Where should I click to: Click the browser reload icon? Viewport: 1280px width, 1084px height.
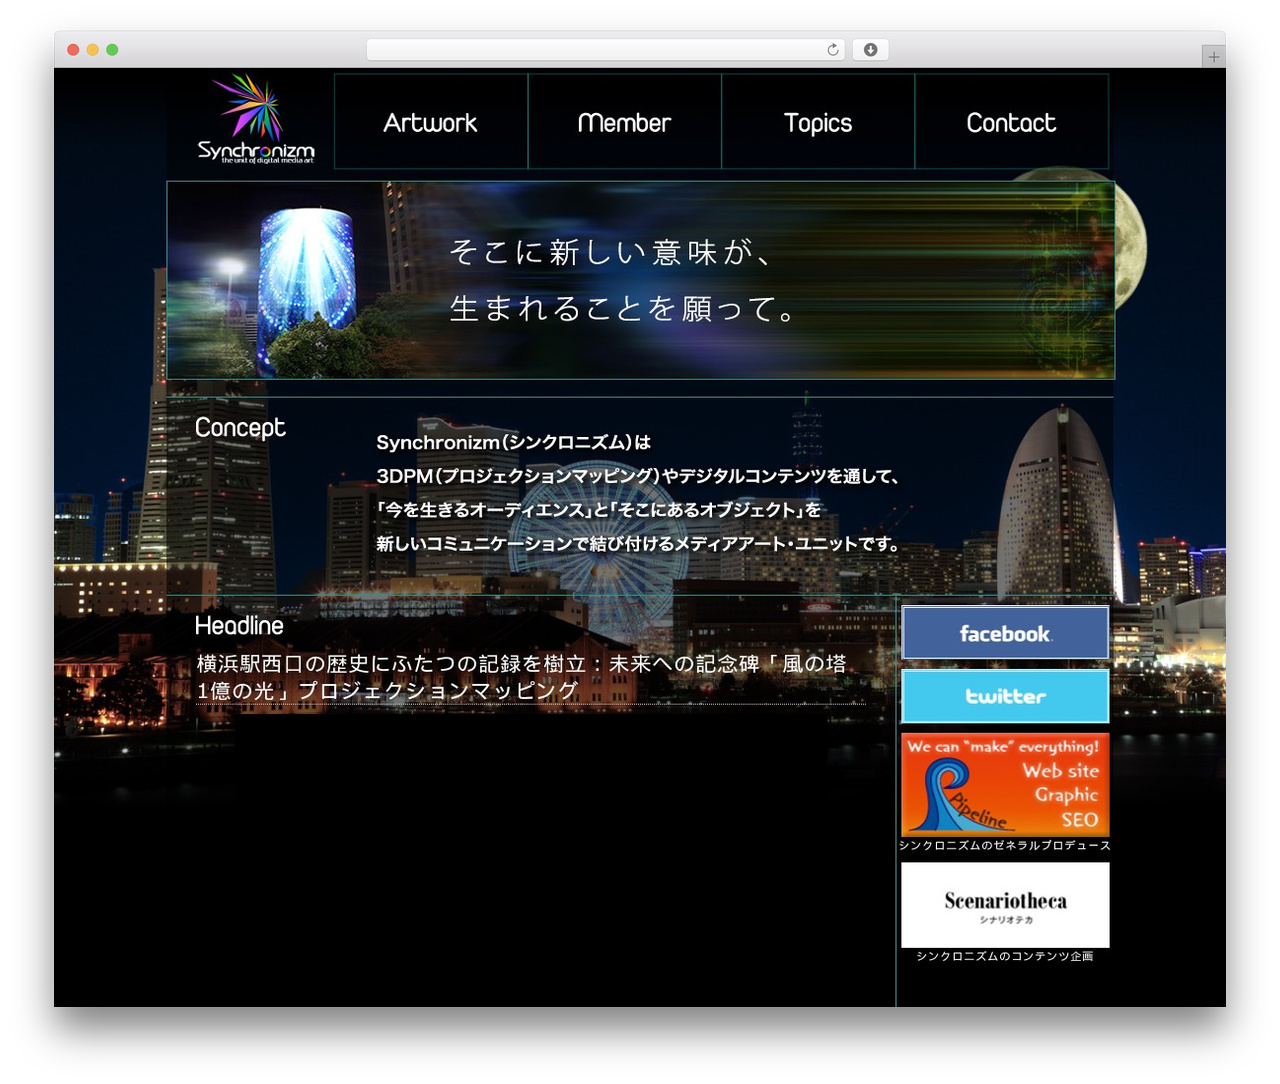(833, 50)
